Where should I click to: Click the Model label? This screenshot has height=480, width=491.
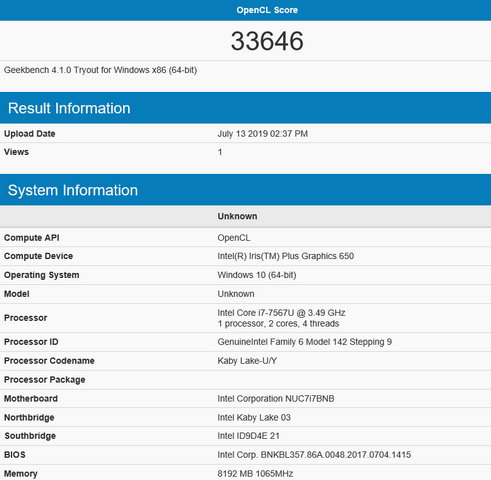point(17,294)
